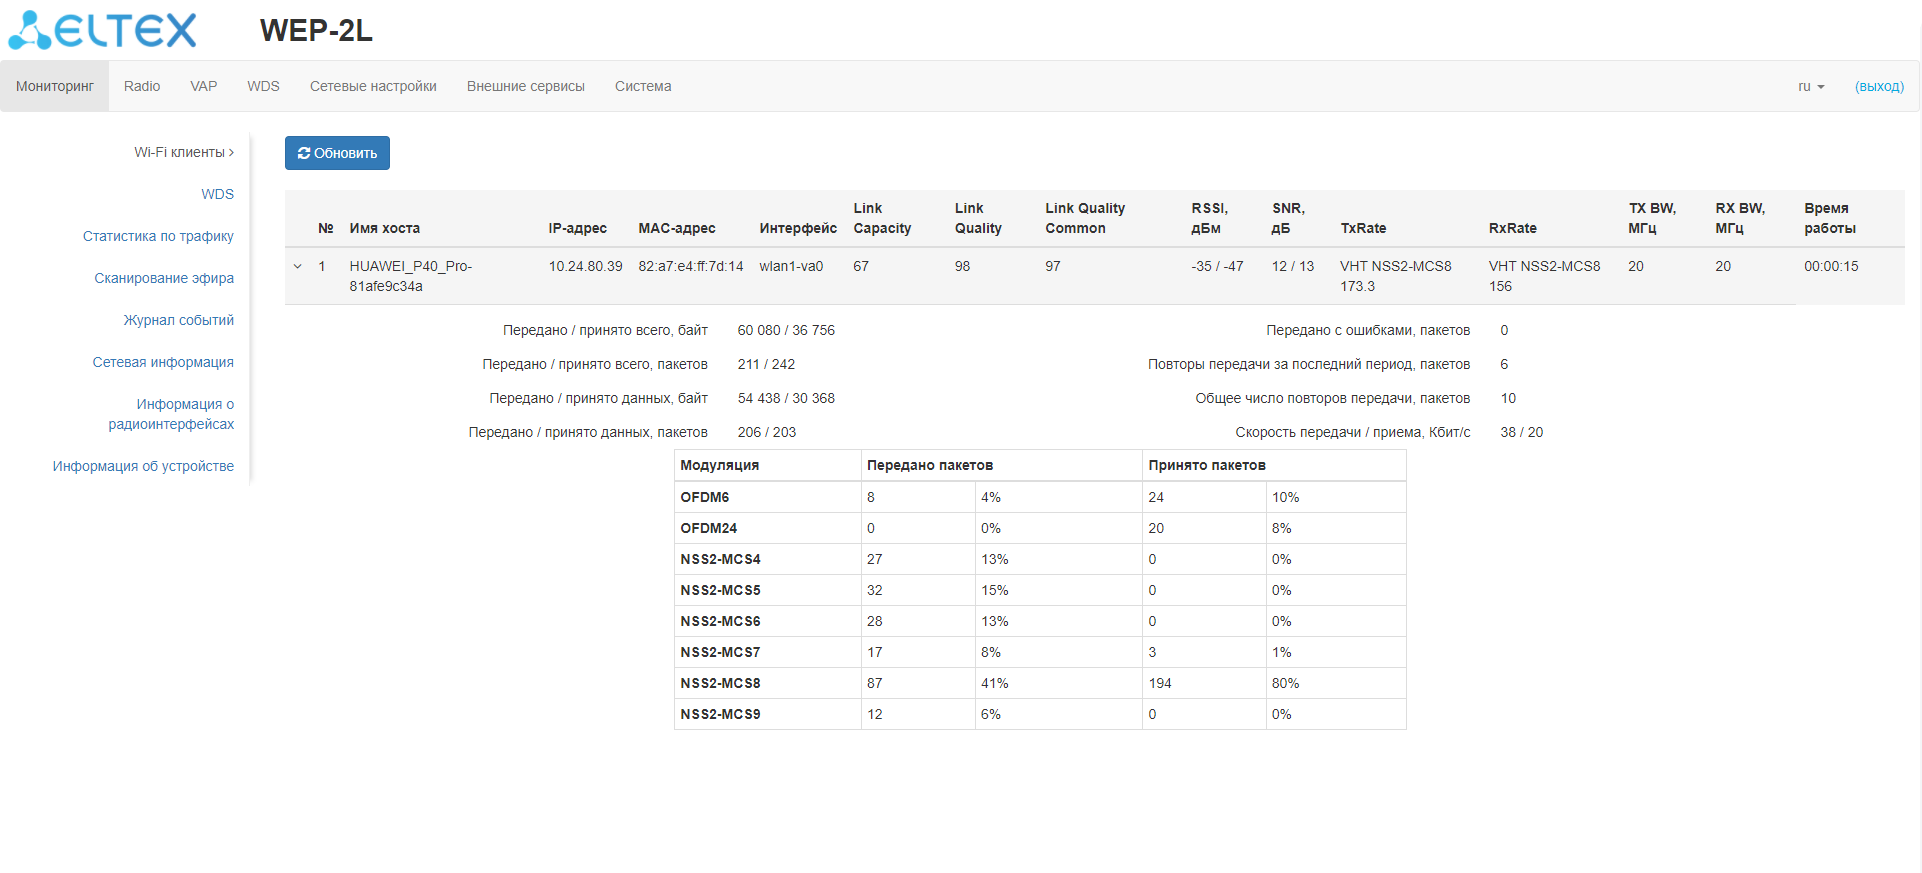This screenshot has width=1922, height=873.
Task: Collapse the HUAWEI_P40_Pro client row chevron
Action: tap(297, 267)
